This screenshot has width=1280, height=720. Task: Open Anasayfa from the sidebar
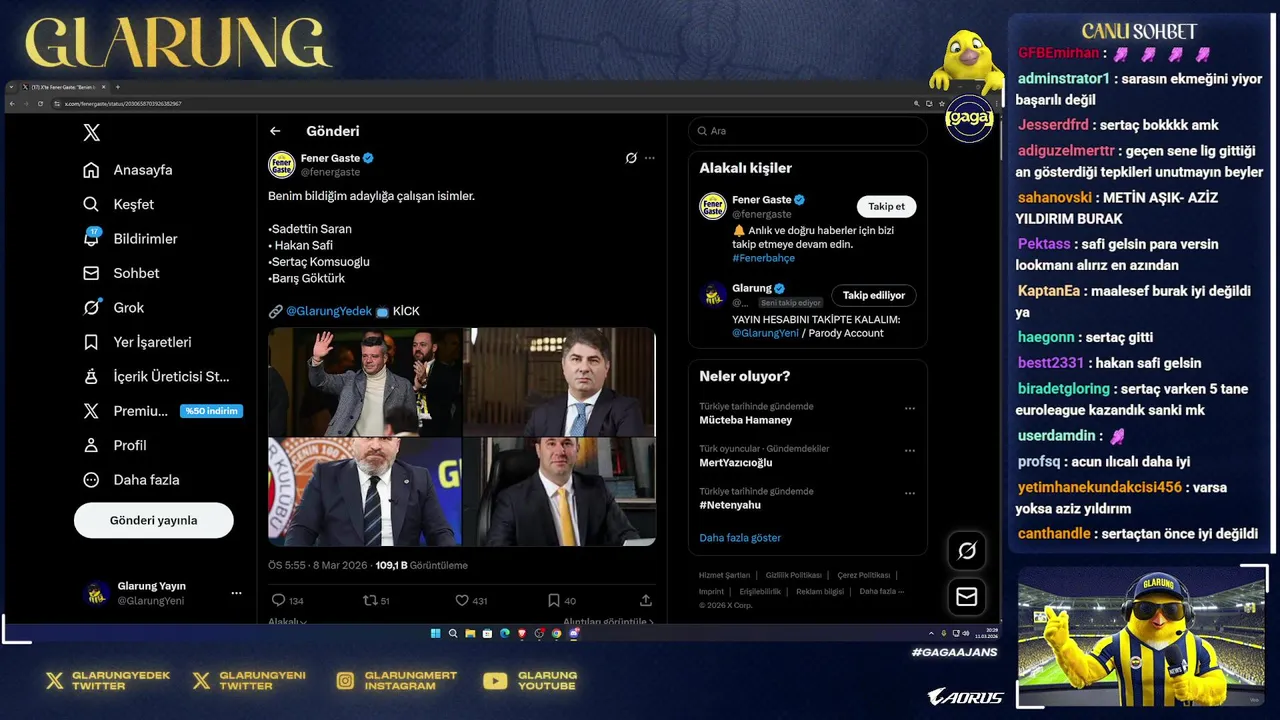(128, 170)
